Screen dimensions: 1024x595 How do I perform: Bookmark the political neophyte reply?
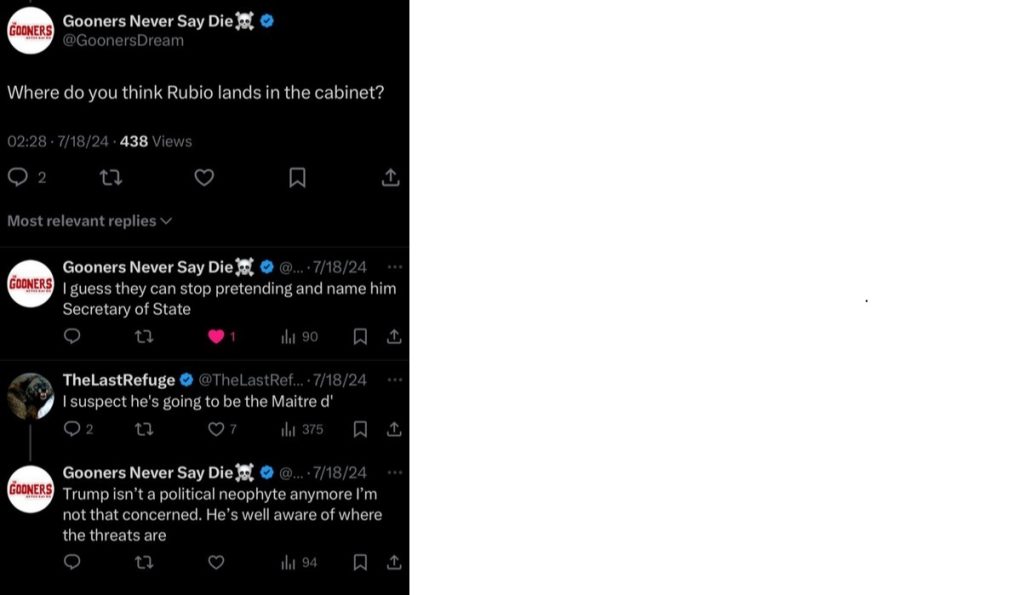(x=360, y=562)
